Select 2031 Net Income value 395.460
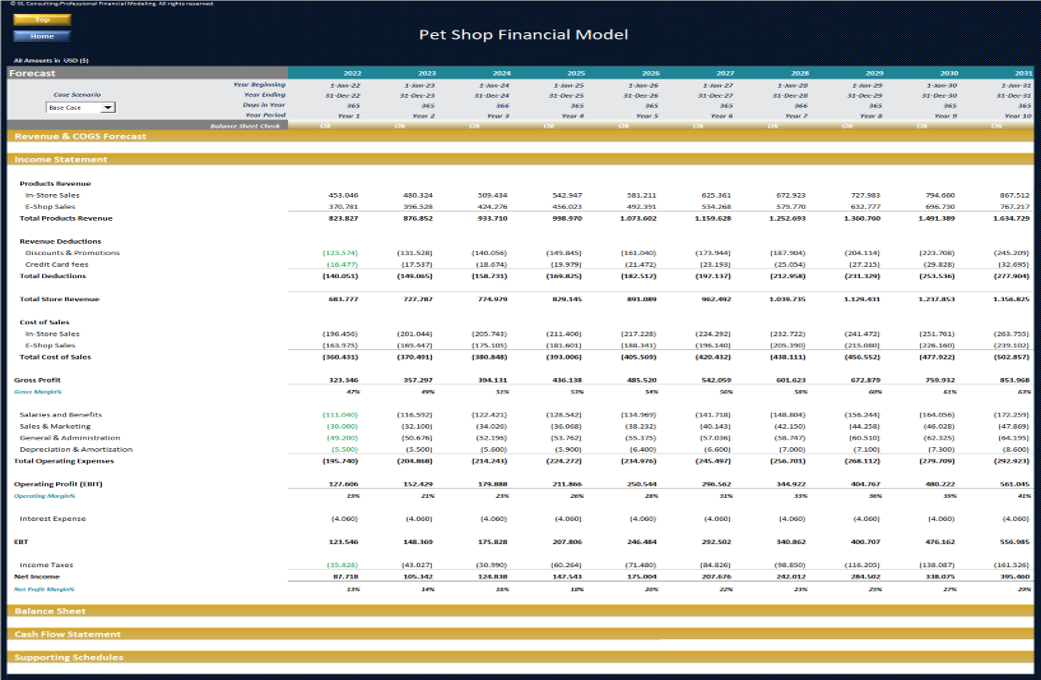The height and width of the screenshot is (680, 1041). click(1015, 576)
